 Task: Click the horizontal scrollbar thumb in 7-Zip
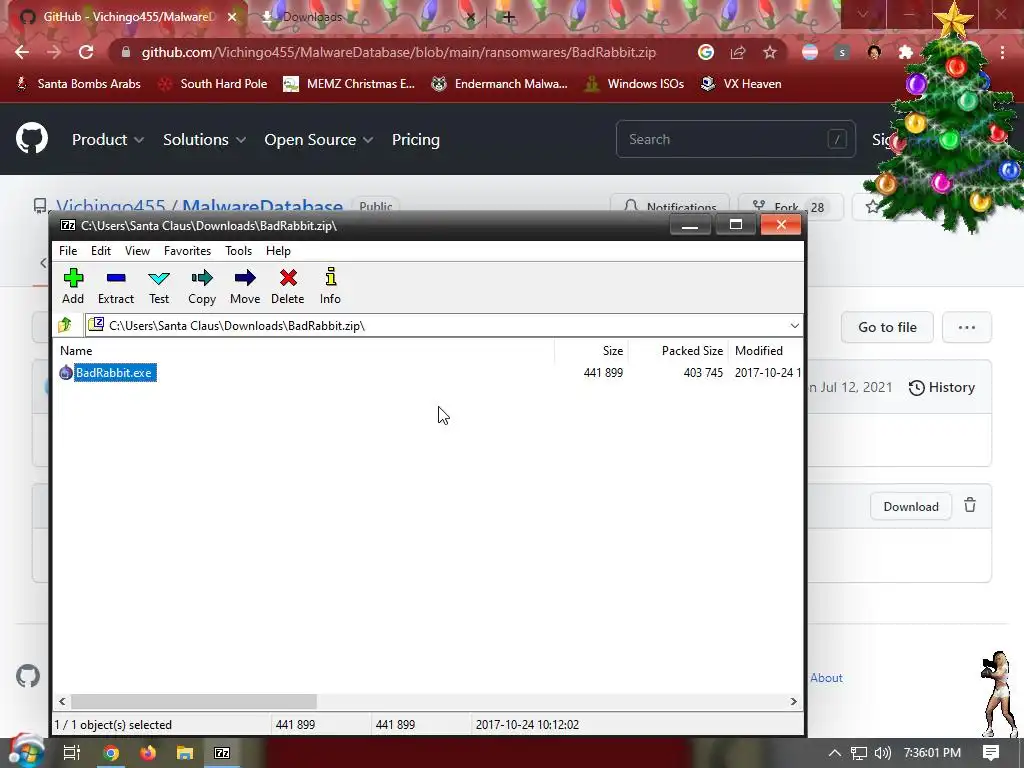(x=194, y=701)
